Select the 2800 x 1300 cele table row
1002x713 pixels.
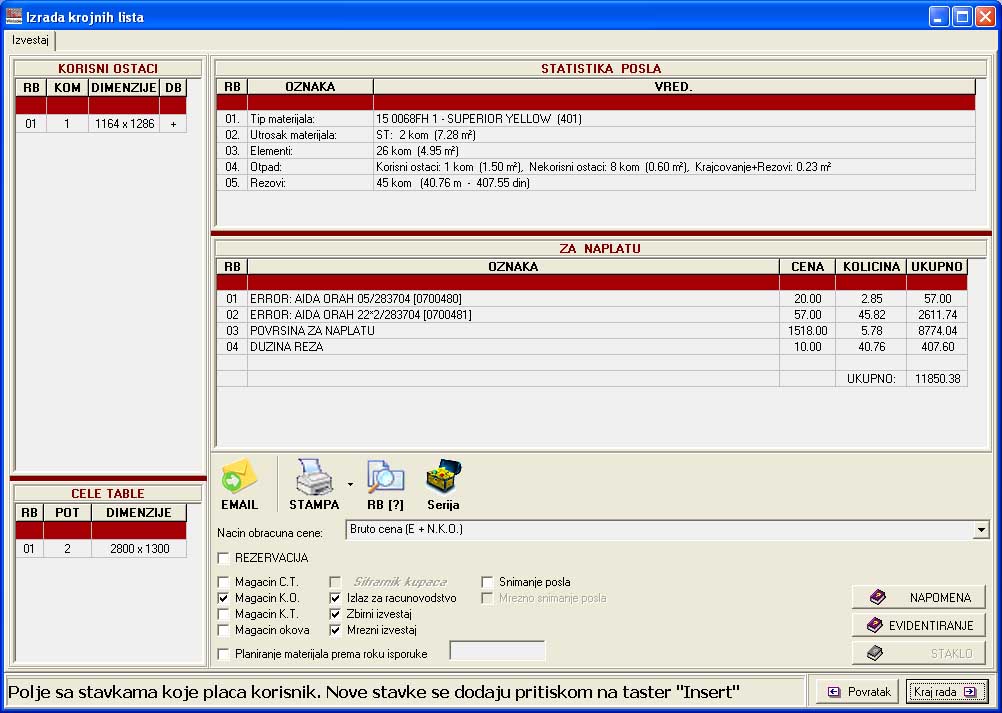tap(138, 549)
